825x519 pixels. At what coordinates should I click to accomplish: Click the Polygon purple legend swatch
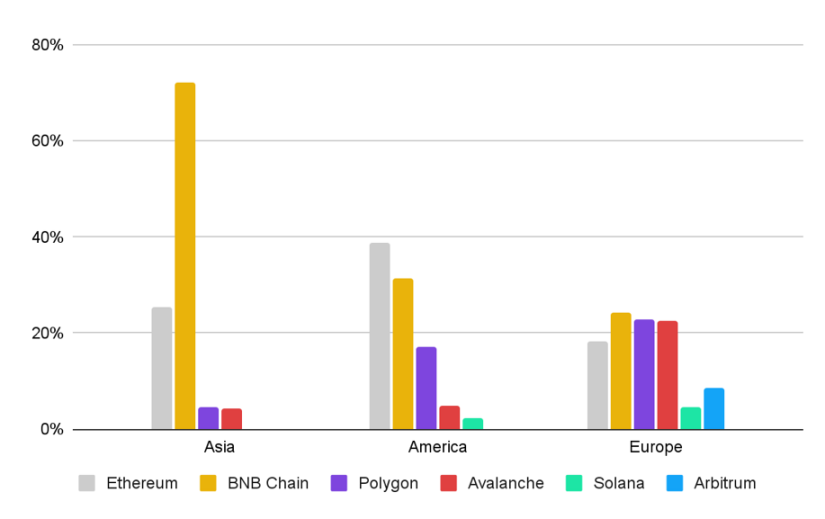339,483
